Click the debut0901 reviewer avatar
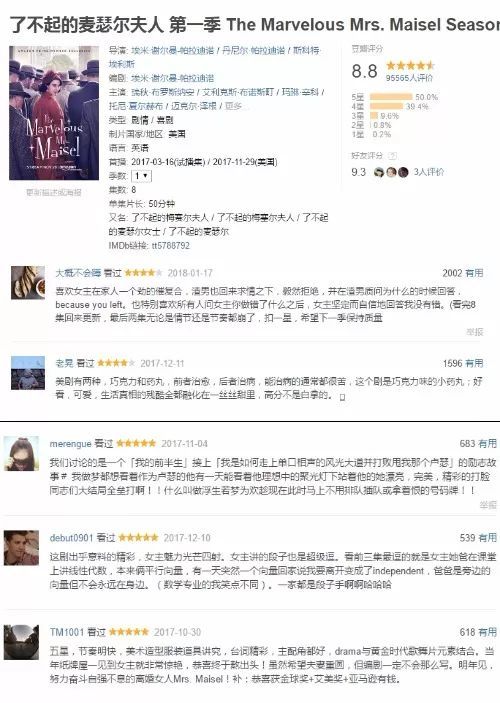 (21, 547)
